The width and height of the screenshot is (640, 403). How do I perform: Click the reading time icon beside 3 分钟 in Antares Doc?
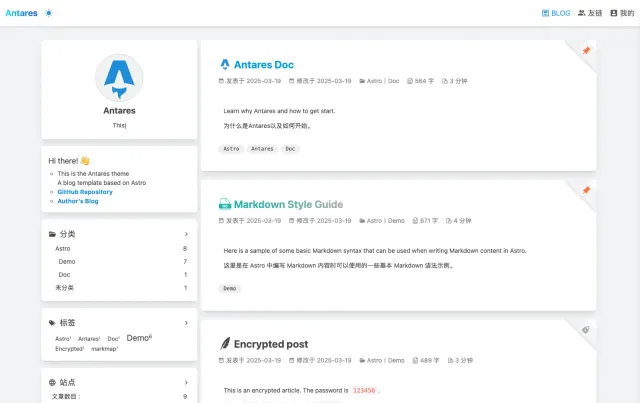pyautogui.click(x=444, y=81)
